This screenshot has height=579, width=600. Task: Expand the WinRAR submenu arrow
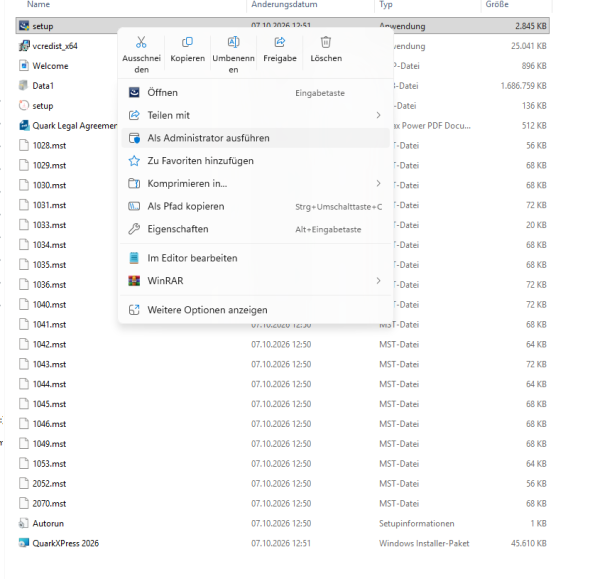pos(378,281)
